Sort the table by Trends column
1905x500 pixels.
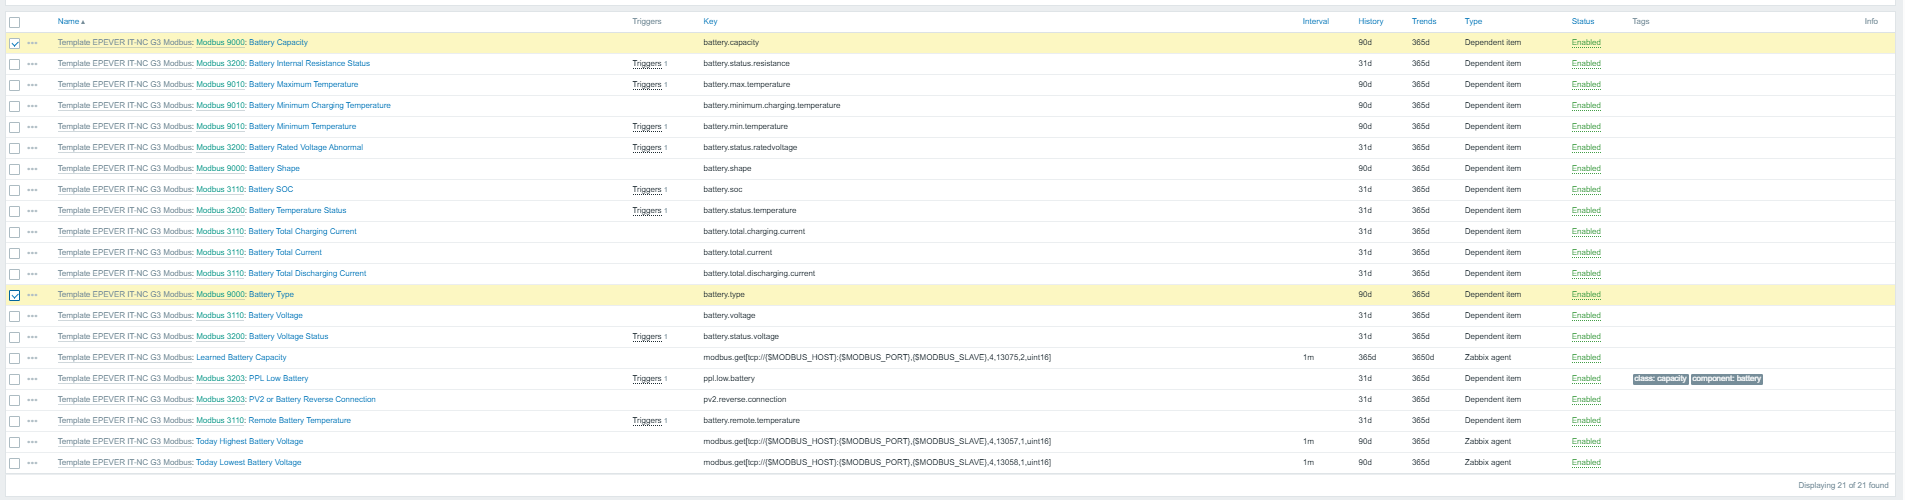coord(1424,21)
